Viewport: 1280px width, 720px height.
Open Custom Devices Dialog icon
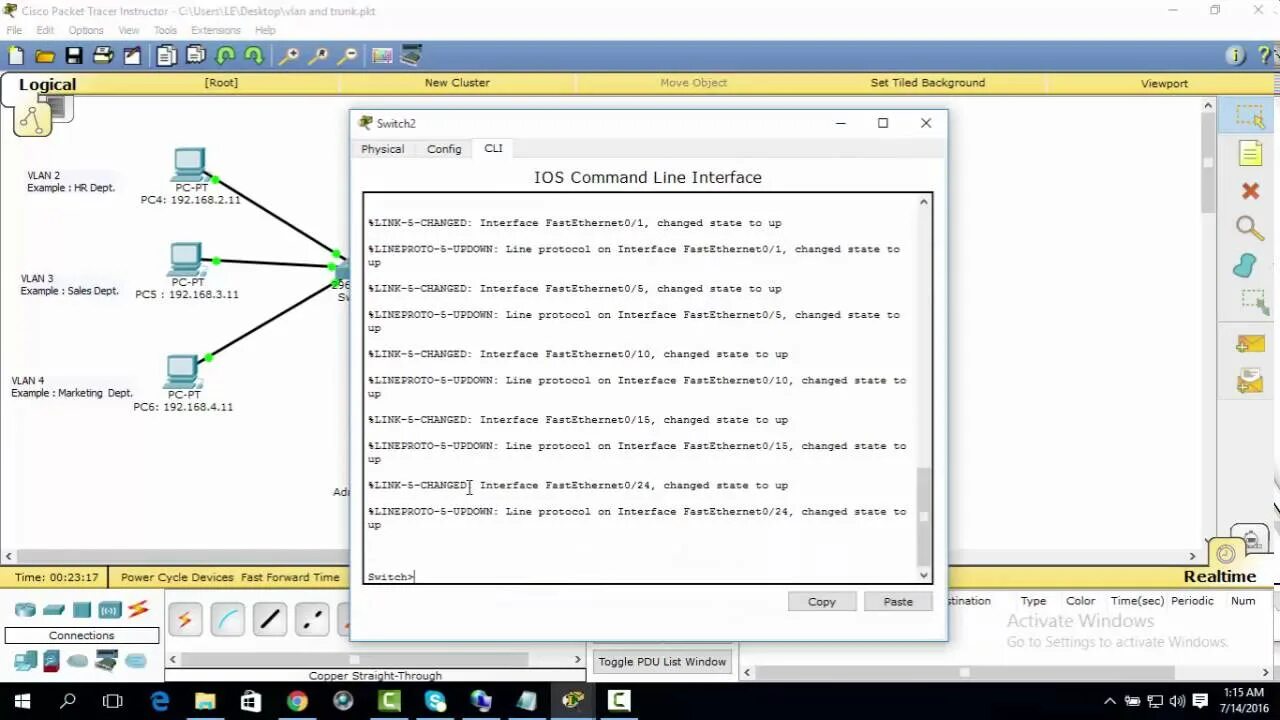click(x=411, y=56)
